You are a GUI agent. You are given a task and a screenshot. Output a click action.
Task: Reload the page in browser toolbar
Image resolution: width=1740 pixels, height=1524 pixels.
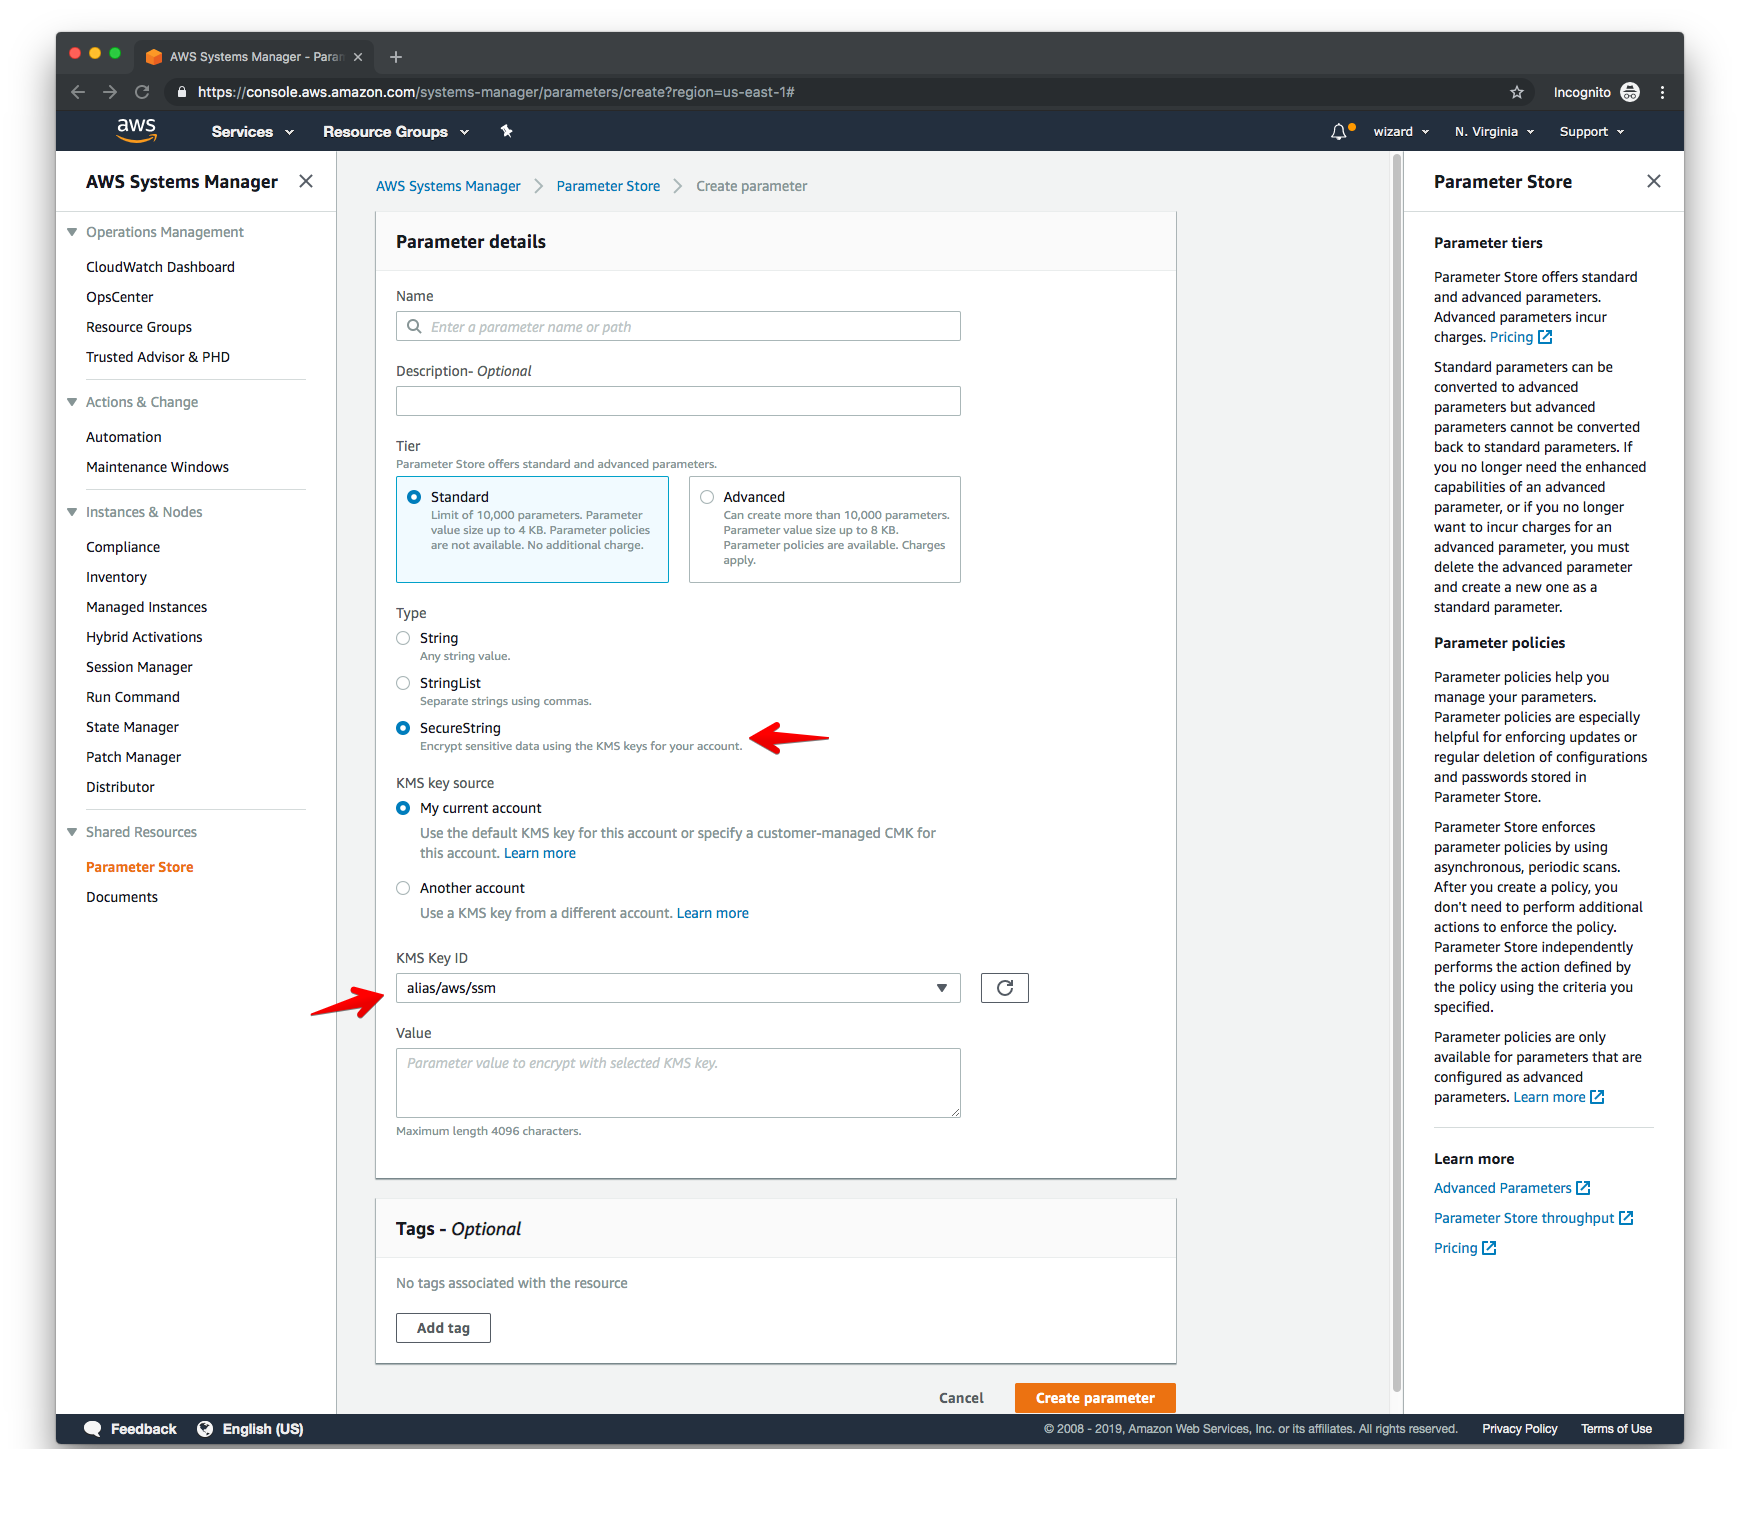coord(142,92)
